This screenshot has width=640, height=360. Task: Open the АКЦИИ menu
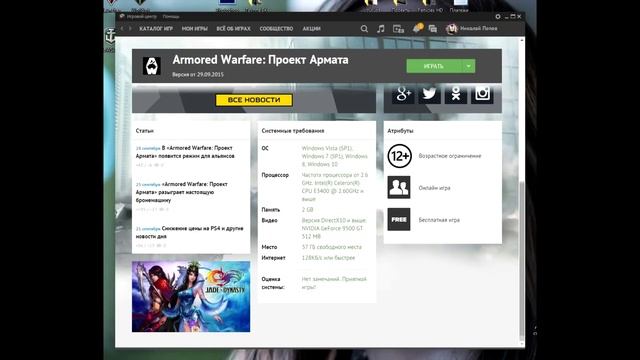[311, 29]
